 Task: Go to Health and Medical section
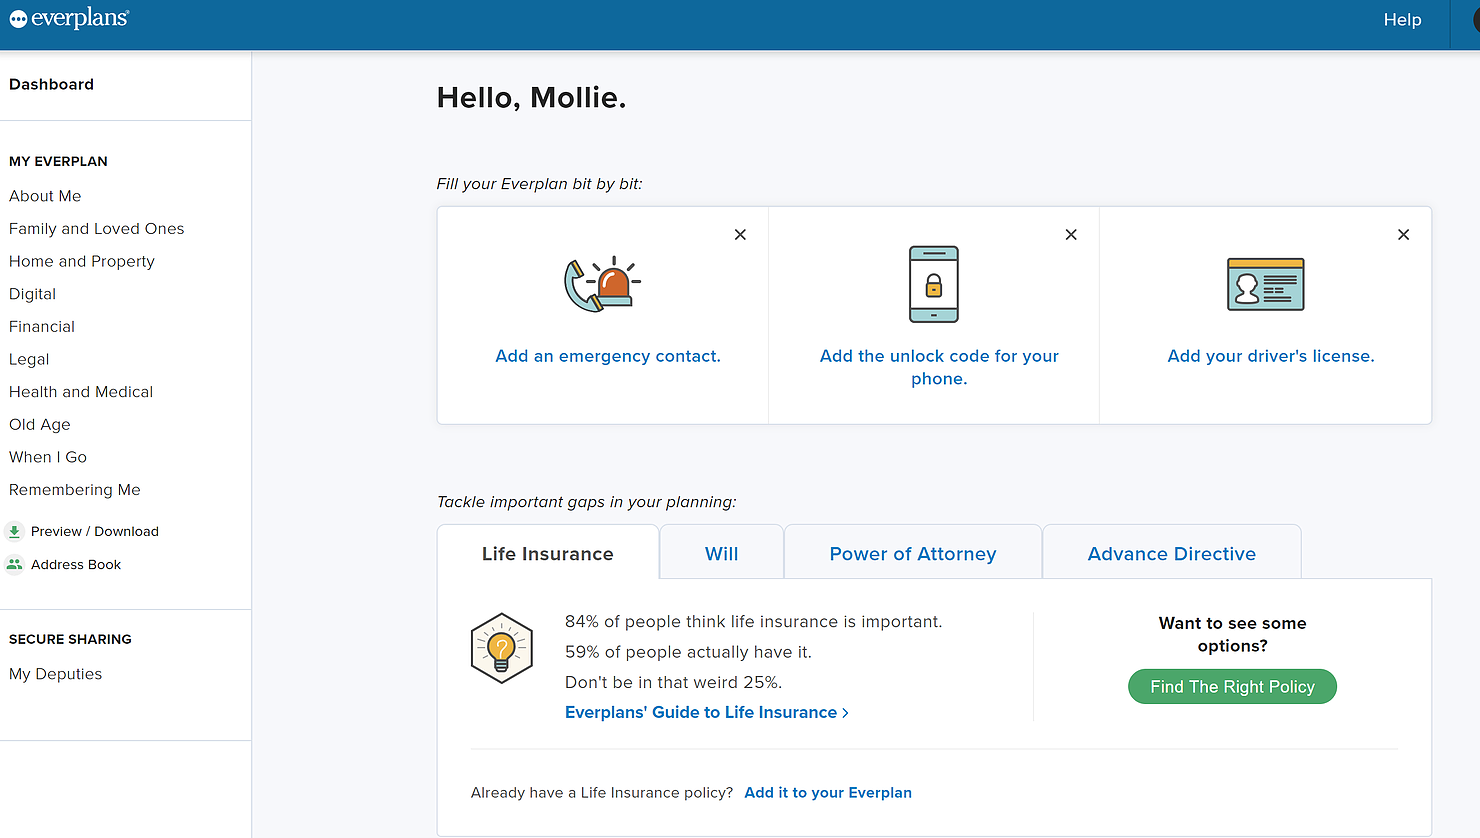tap(81, 392)
